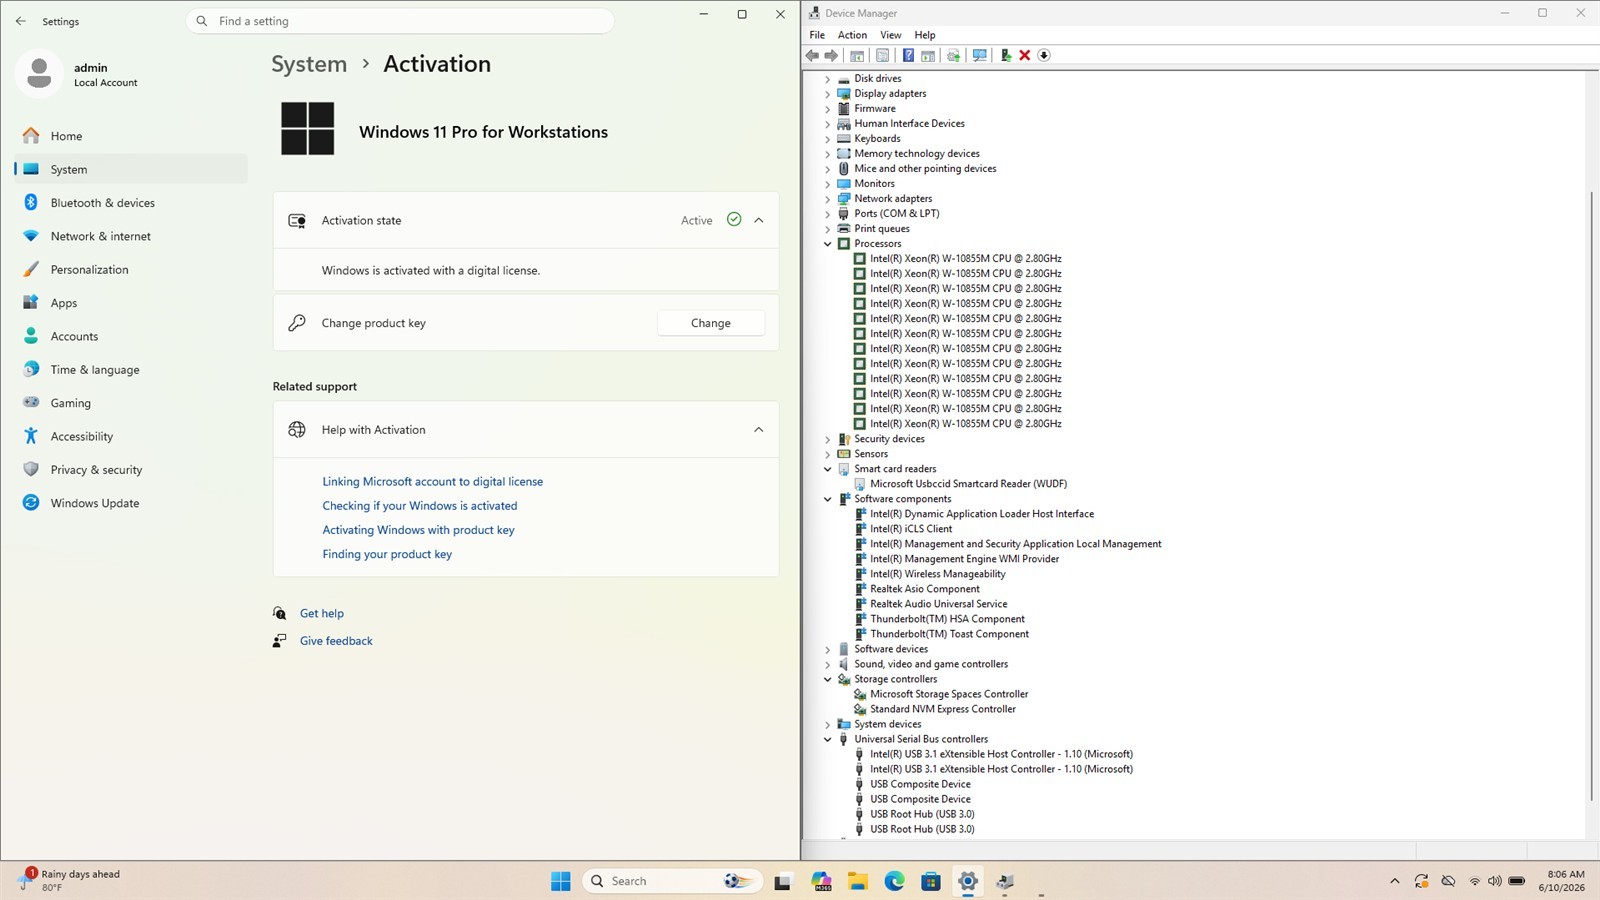
Task: Select Microsoft Usbccid Smartcard Reader (WUDF)
Action: [968, 484]
